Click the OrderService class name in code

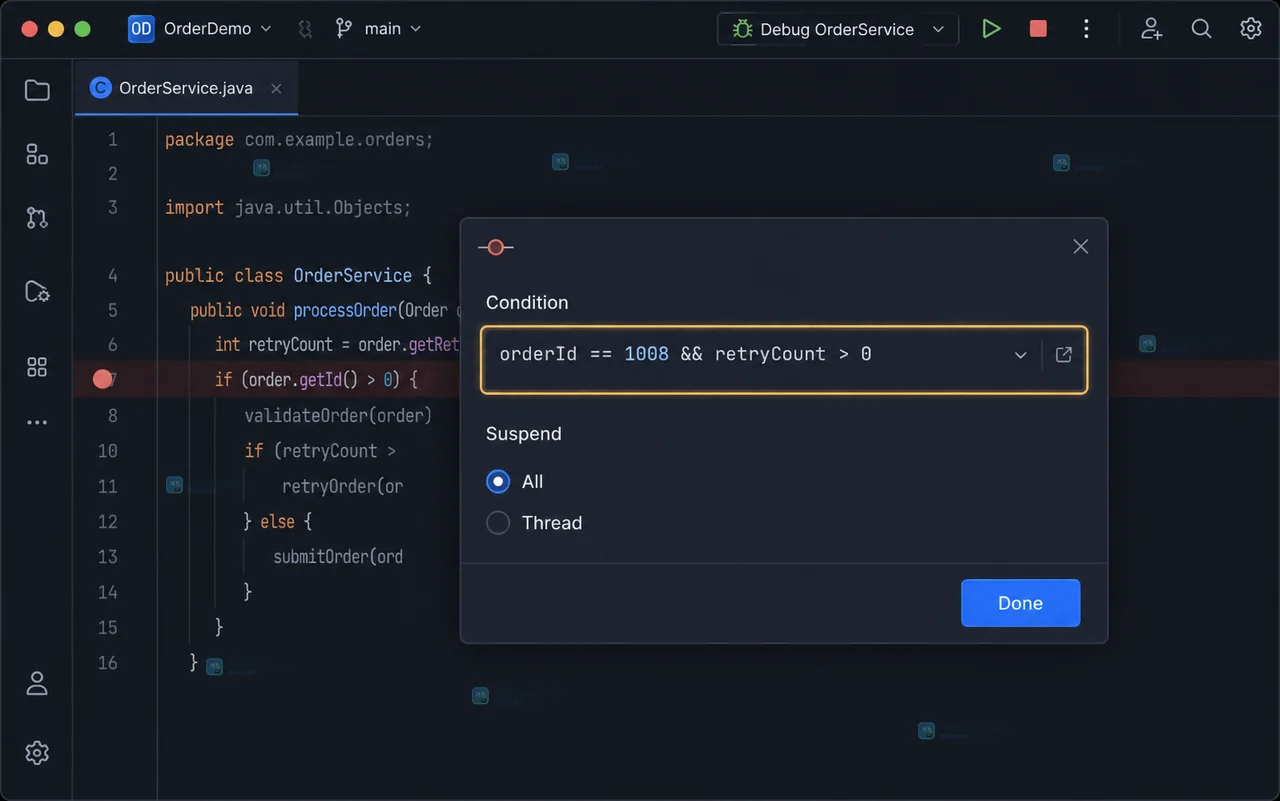pos(352,275)
